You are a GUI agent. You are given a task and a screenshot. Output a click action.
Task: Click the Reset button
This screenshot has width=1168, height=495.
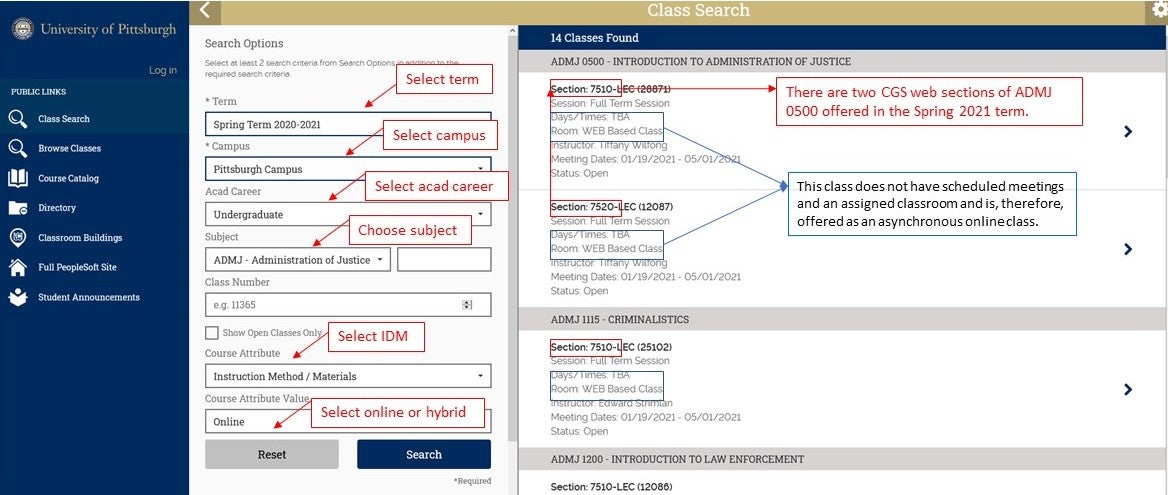click(x=272, y=454)
